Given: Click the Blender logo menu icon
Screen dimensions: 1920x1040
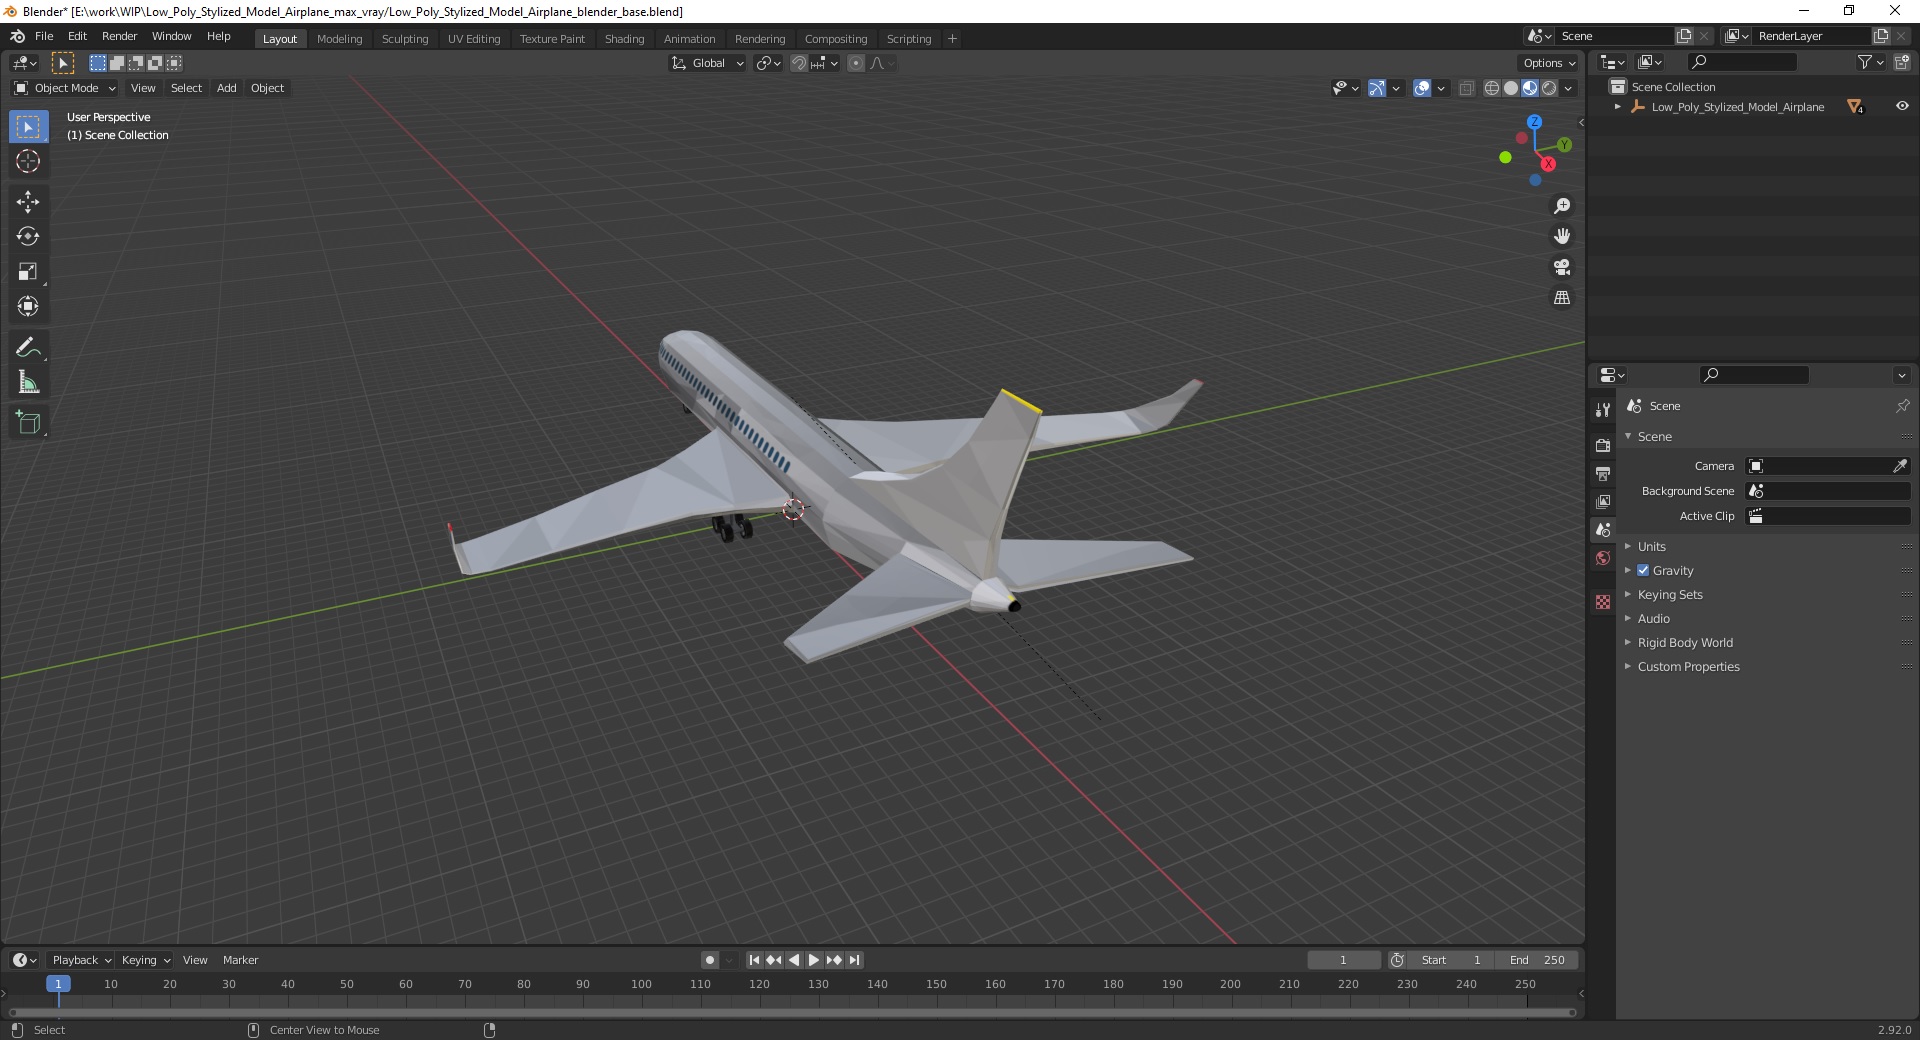Looking at the screenshot, I should pos(17,36).
